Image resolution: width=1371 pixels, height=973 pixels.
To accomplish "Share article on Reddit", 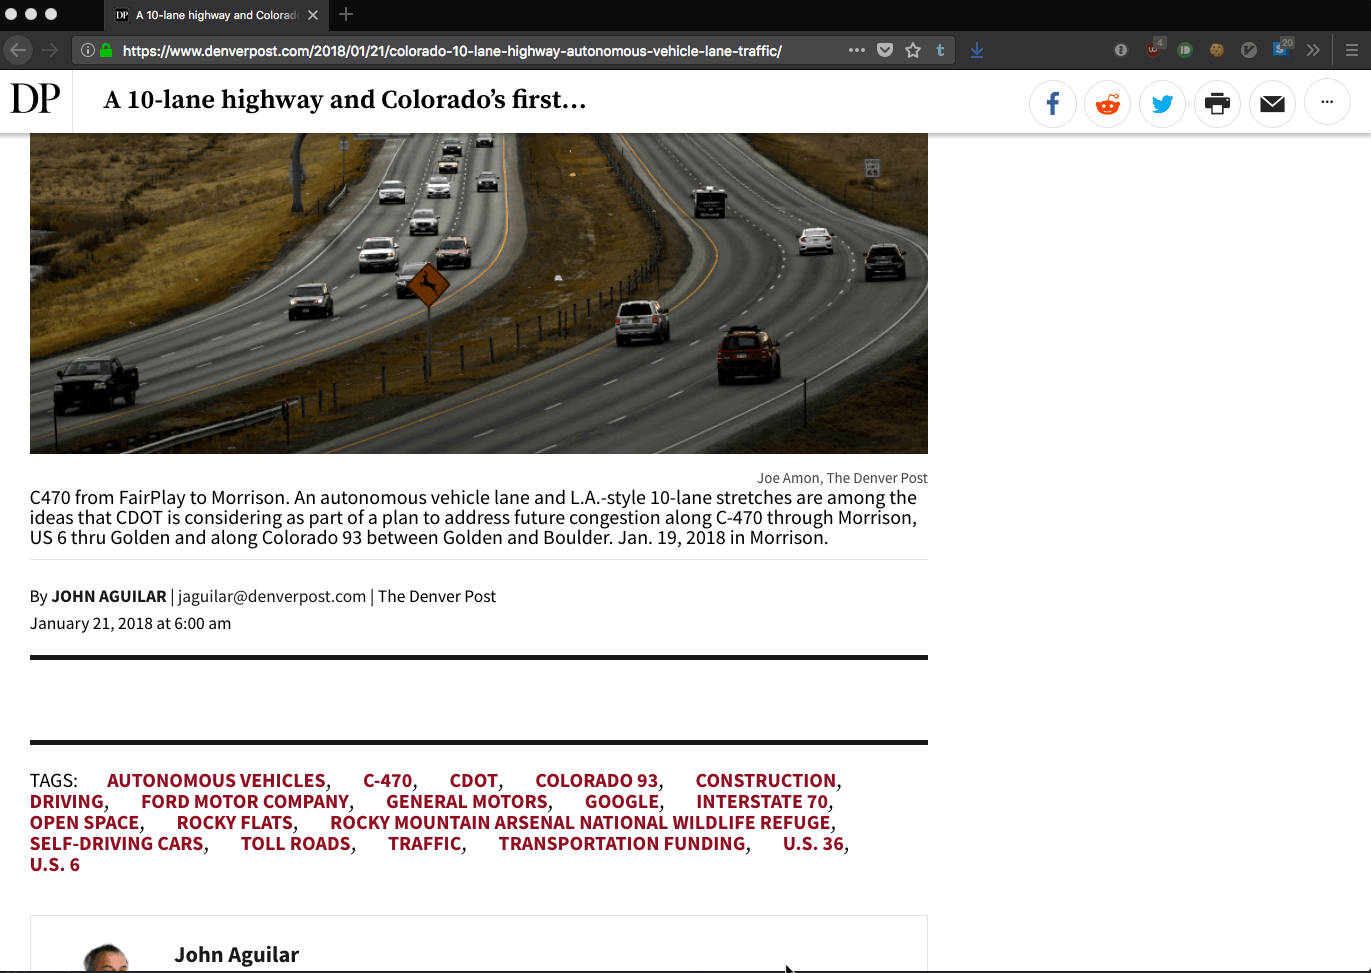I will (x=1108, y=103).
